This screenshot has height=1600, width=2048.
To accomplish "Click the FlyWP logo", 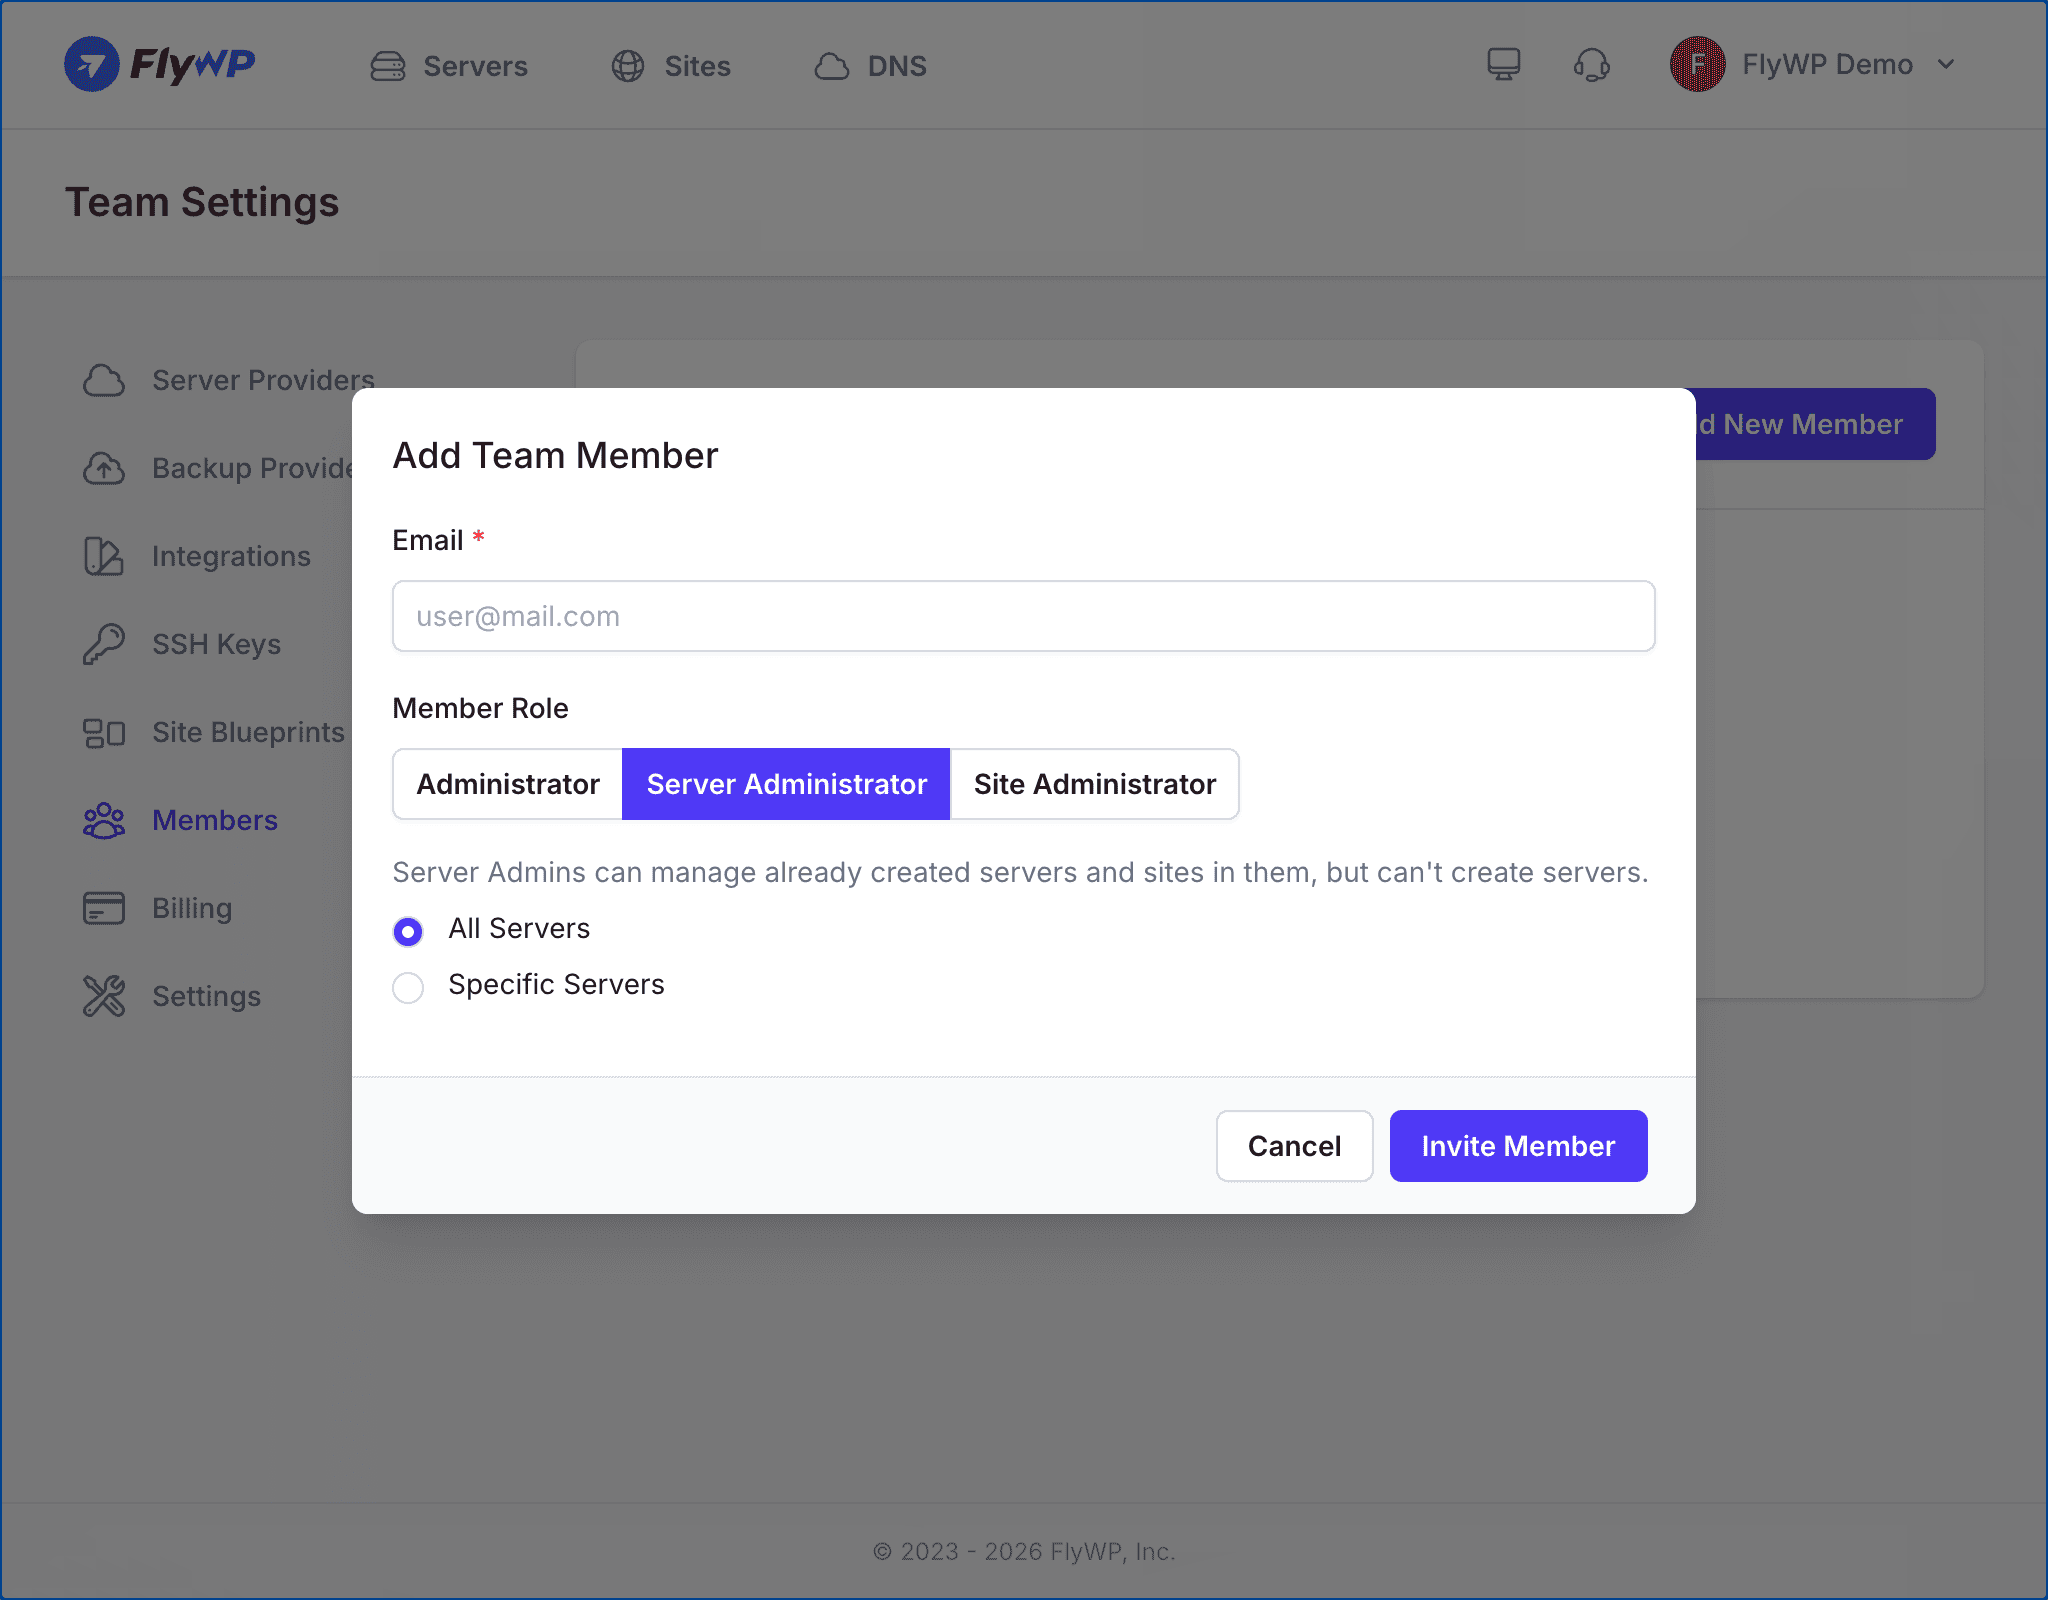I will (160, 64).
